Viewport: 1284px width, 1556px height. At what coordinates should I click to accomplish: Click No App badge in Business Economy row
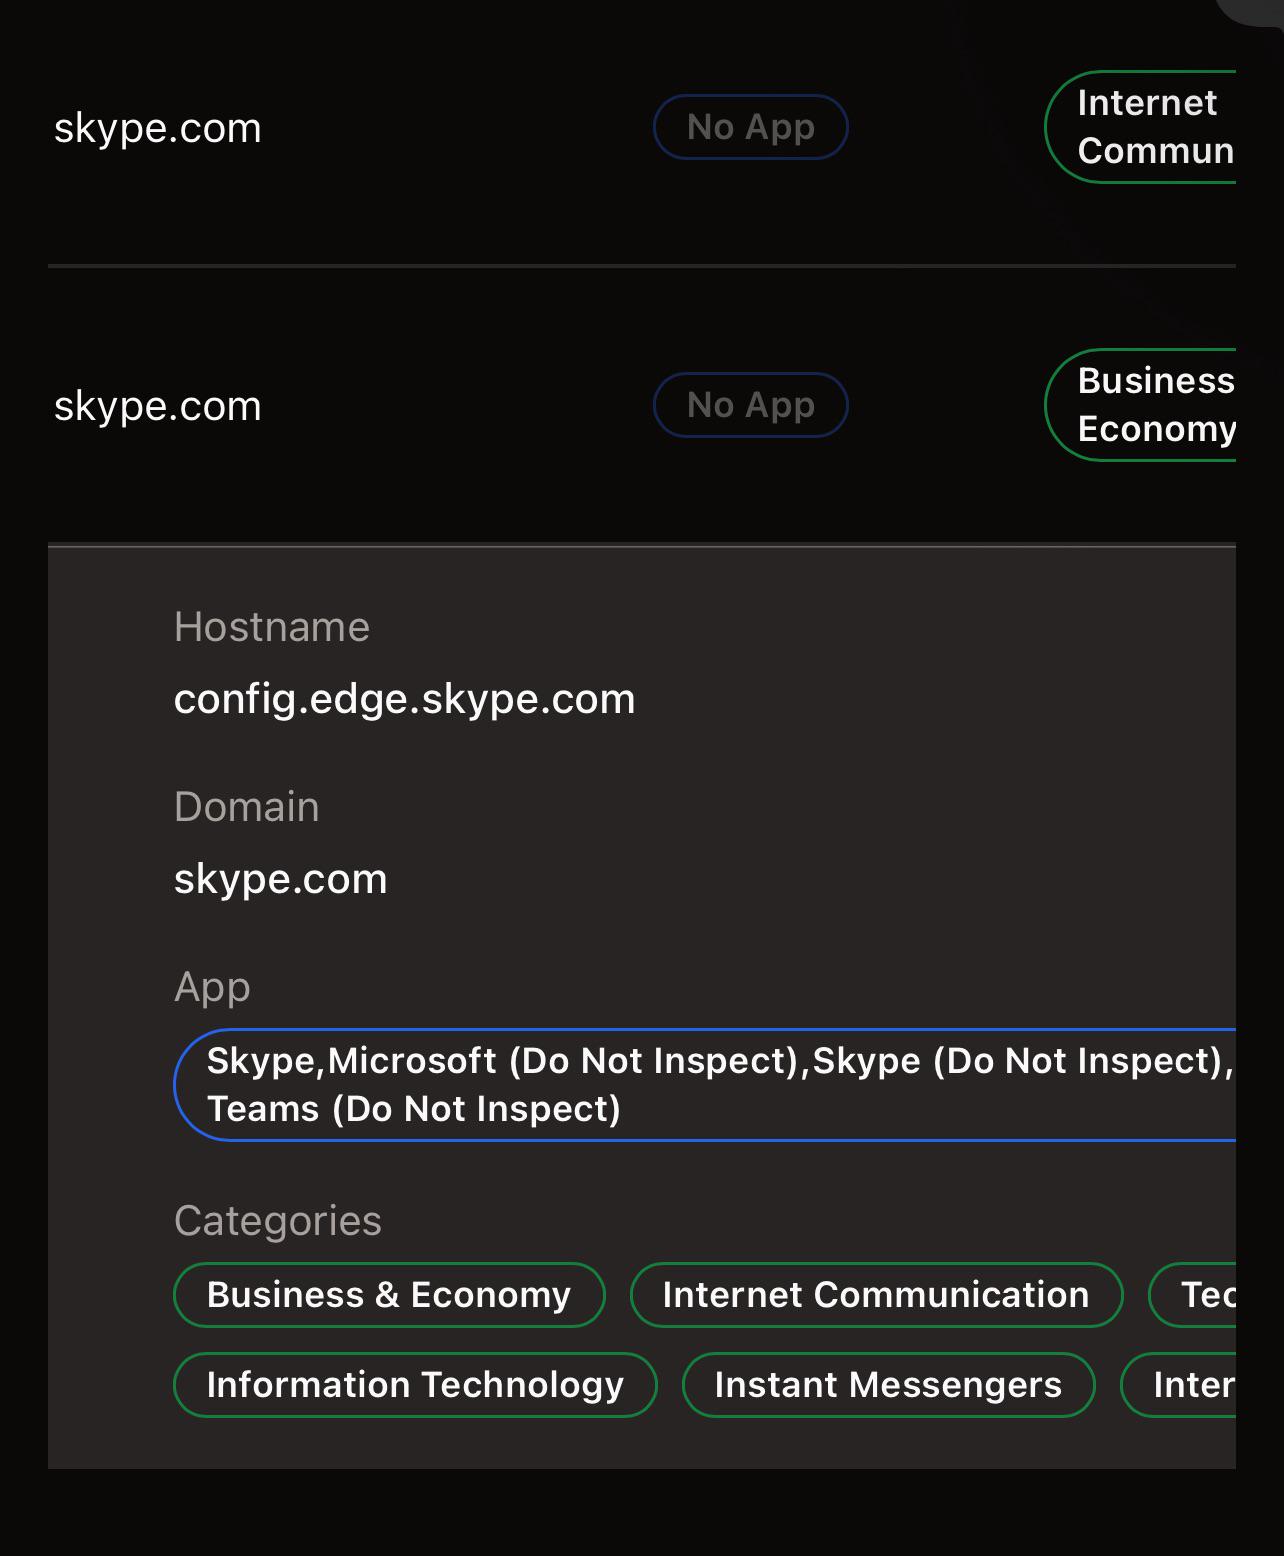tap(751, 405)
